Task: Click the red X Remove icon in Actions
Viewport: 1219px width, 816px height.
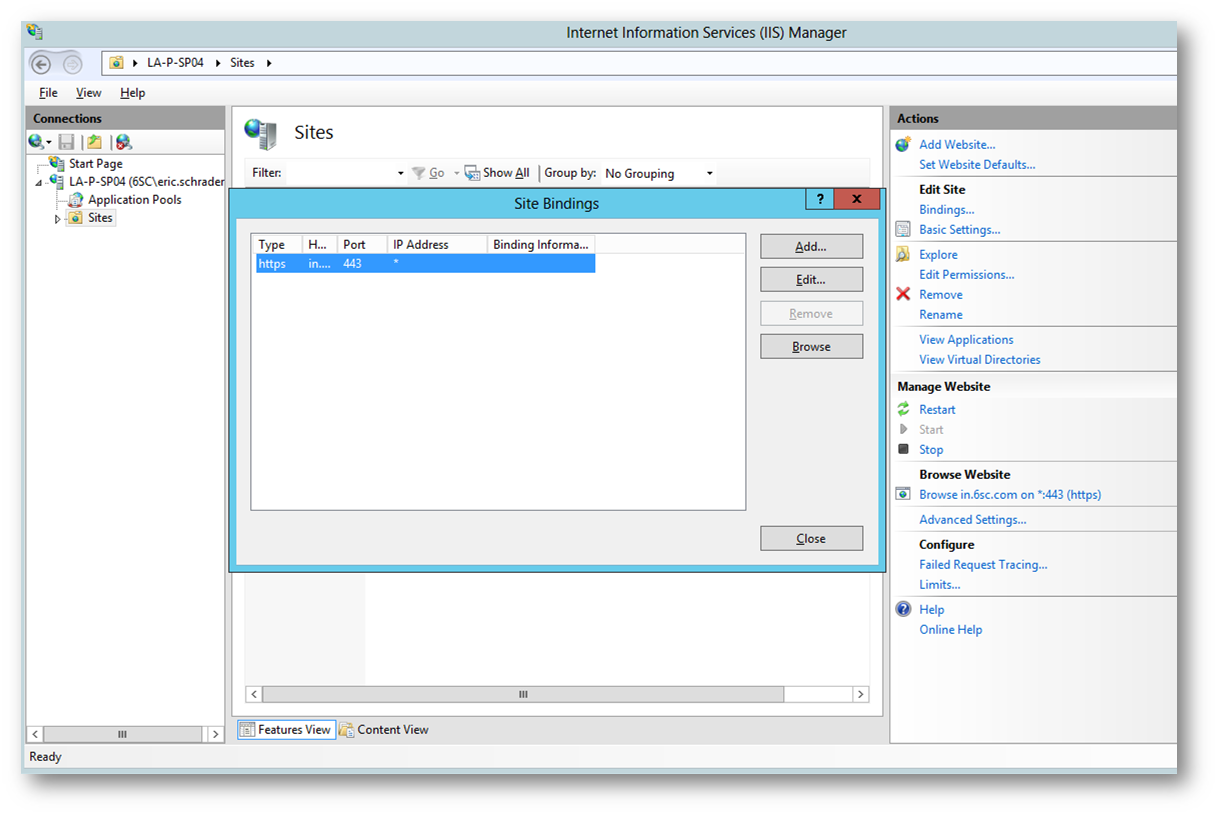Action: (903, 294)
